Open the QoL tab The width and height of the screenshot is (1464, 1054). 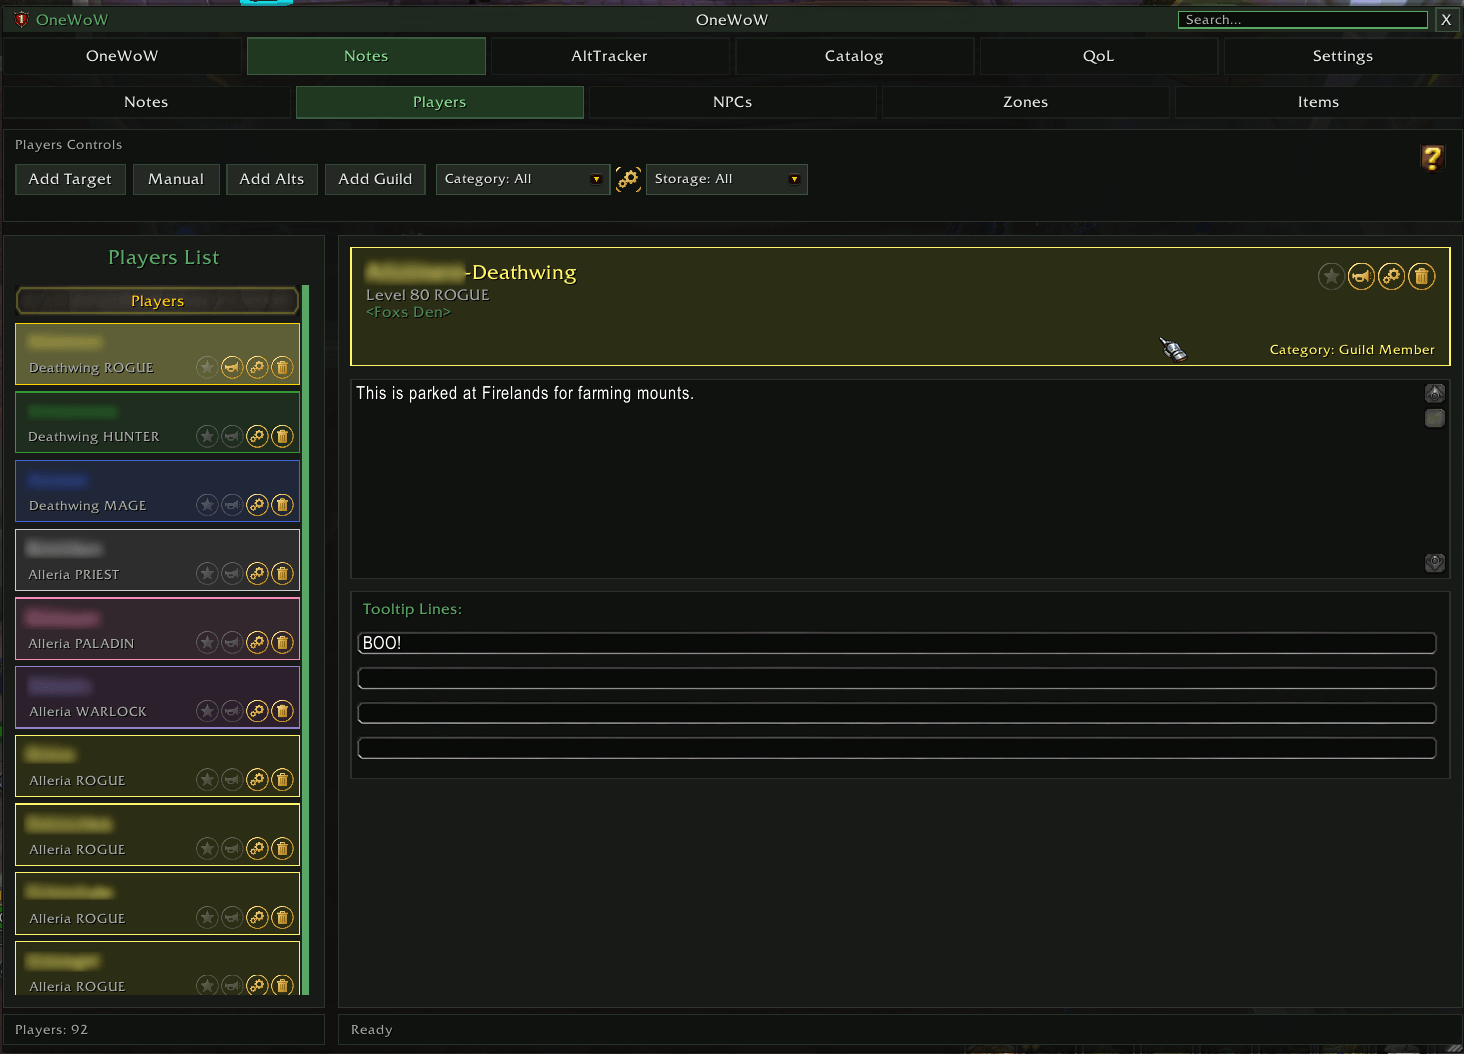point(1098,56)
